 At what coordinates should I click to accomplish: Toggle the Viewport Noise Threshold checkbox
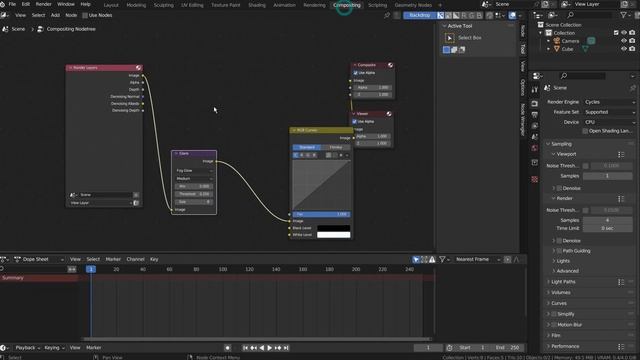pyautogui.click(x=586, y=166)
